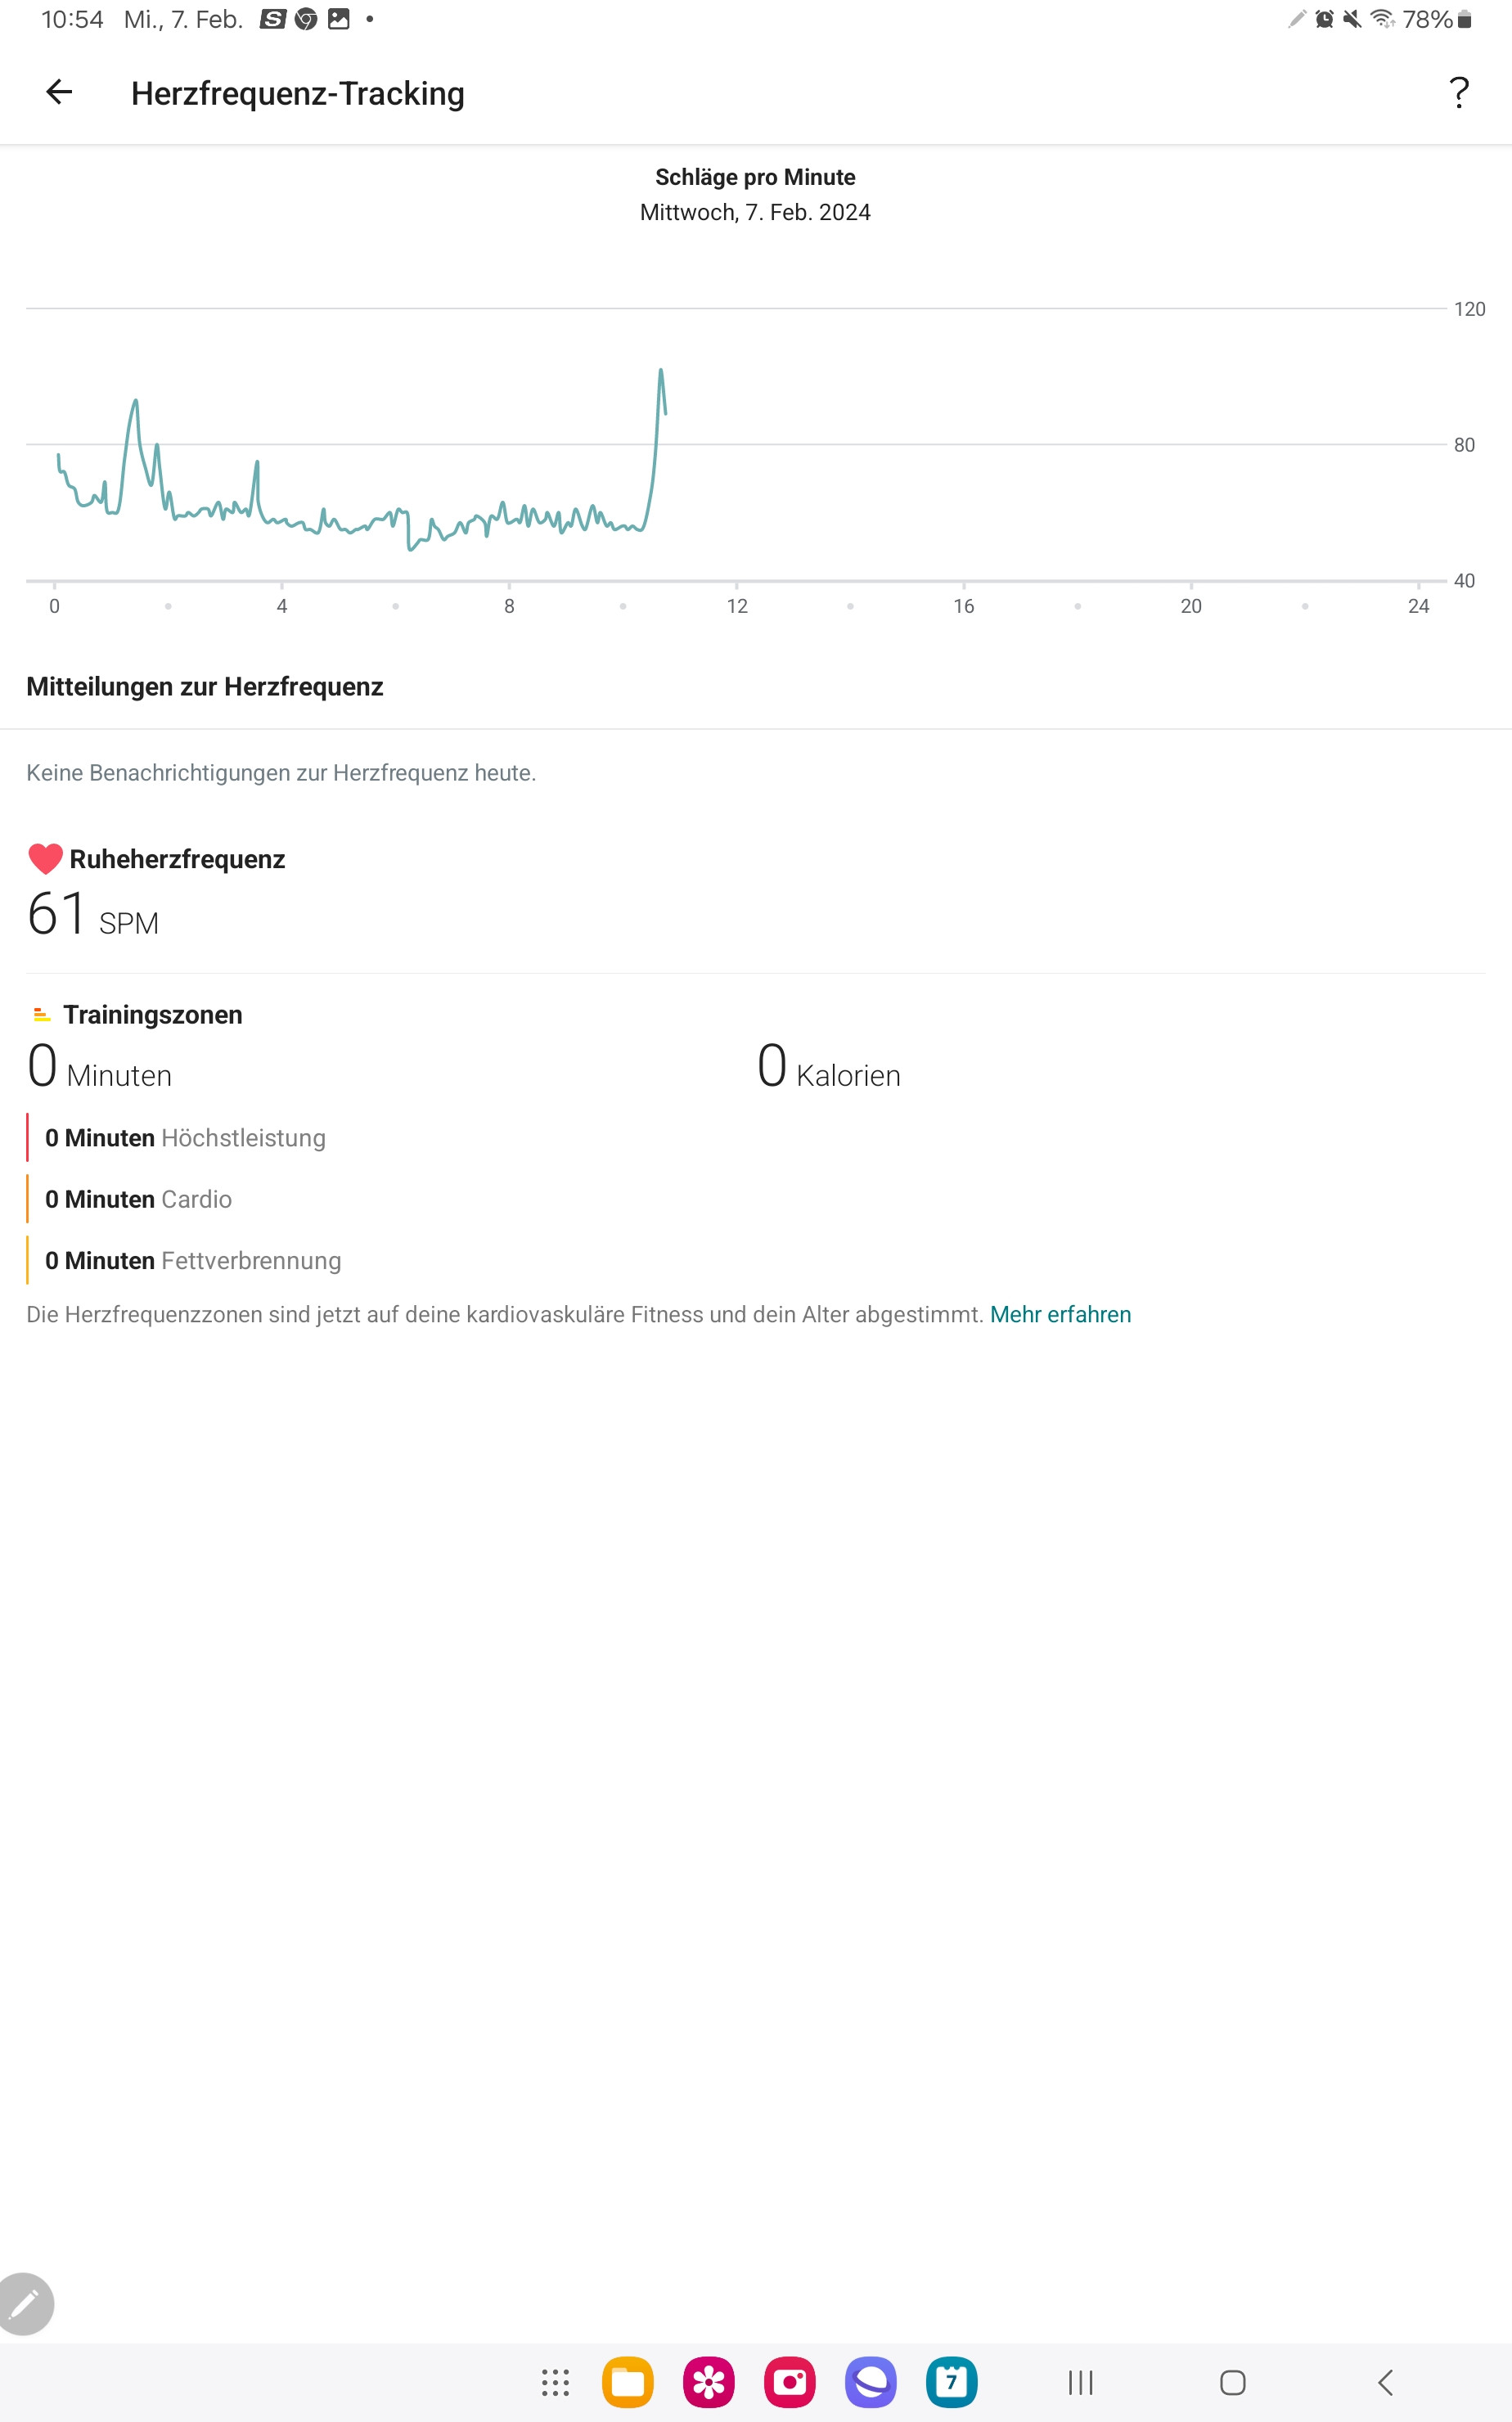Open the teal Calendar app
This screenshot has width=1512, height=2422.
point(952,2383)
